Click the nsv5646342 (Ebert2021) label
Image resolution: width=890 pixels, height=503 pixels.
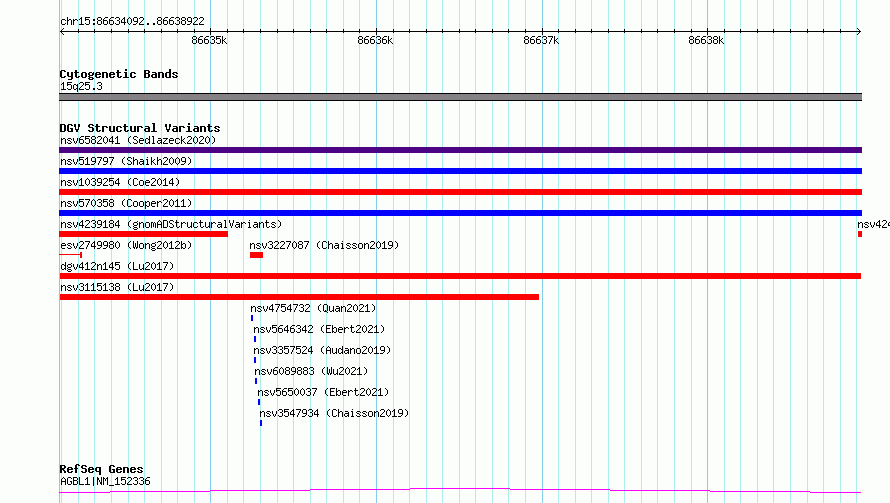coord(319,329)
